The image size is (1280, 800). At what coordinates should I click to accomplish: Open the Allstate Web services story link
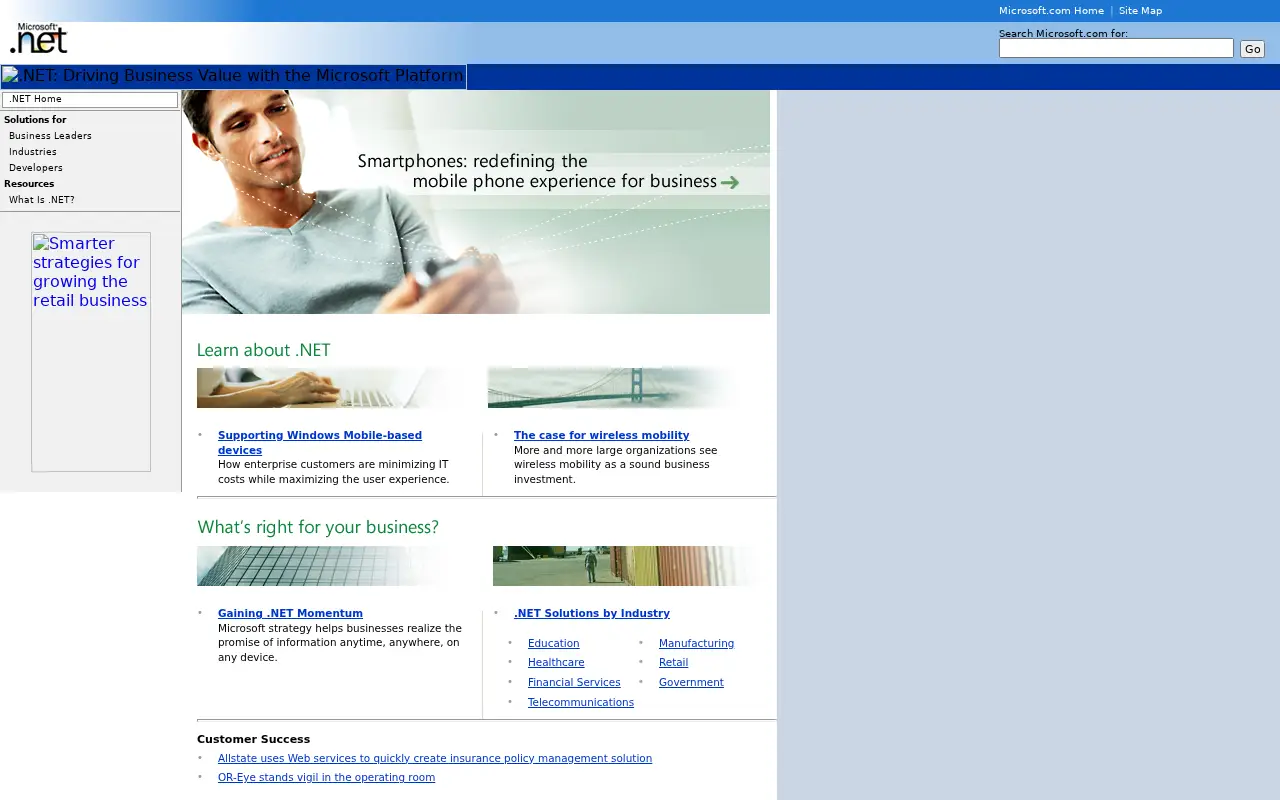pyautogui.click(x=435, y=758)
